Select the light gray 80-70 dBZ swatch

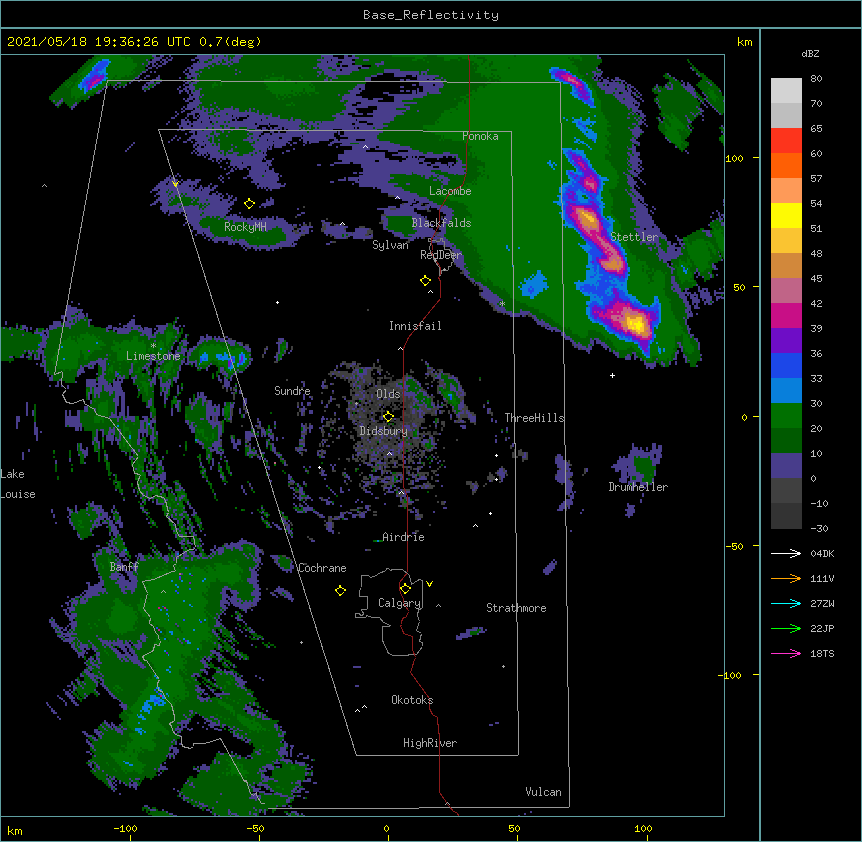(786, 91)
